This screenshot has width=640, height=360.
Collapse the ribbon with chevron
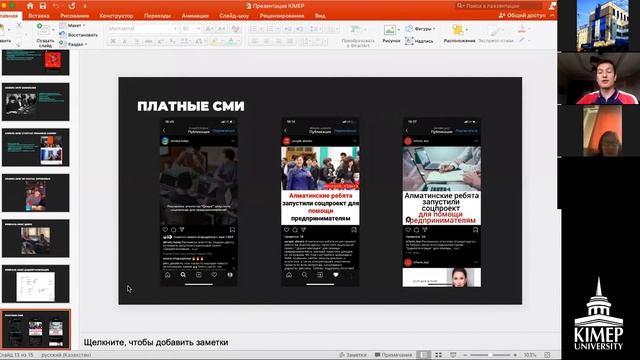tap(552, 16)
